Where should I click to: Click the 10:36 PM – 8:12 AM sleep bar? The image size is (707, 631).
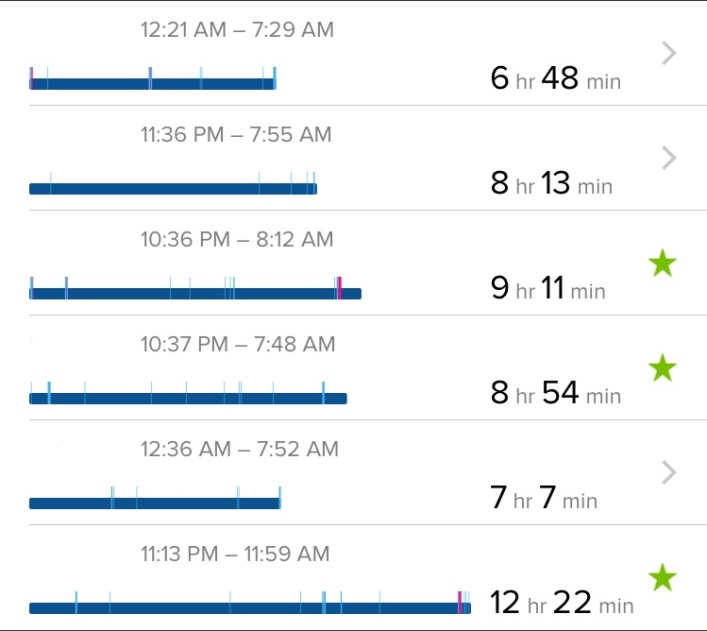(195, 288)
